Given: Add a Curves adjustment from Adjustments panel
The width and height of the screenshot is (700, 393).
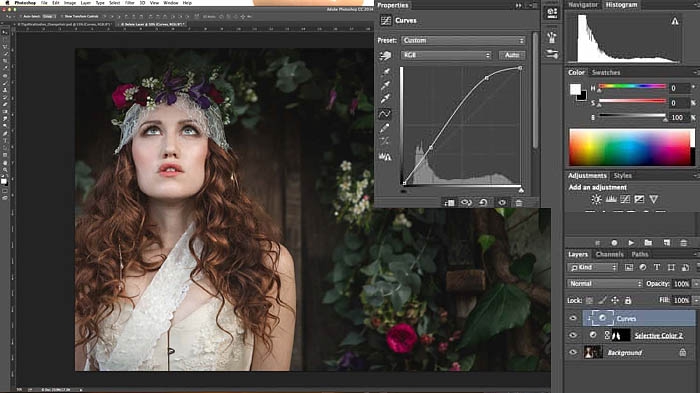Looking at the screenshot, I should click(625, 199).
